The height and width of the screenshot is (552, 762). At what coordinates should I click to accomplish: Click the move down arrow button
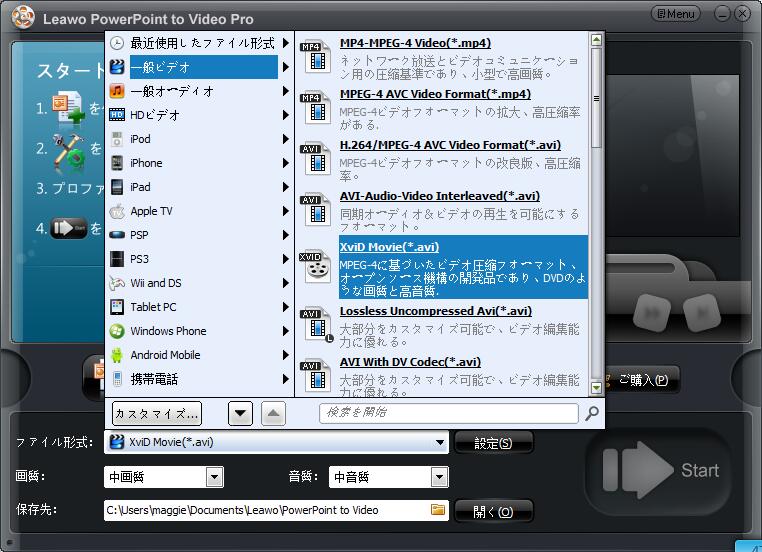(240, 413)
